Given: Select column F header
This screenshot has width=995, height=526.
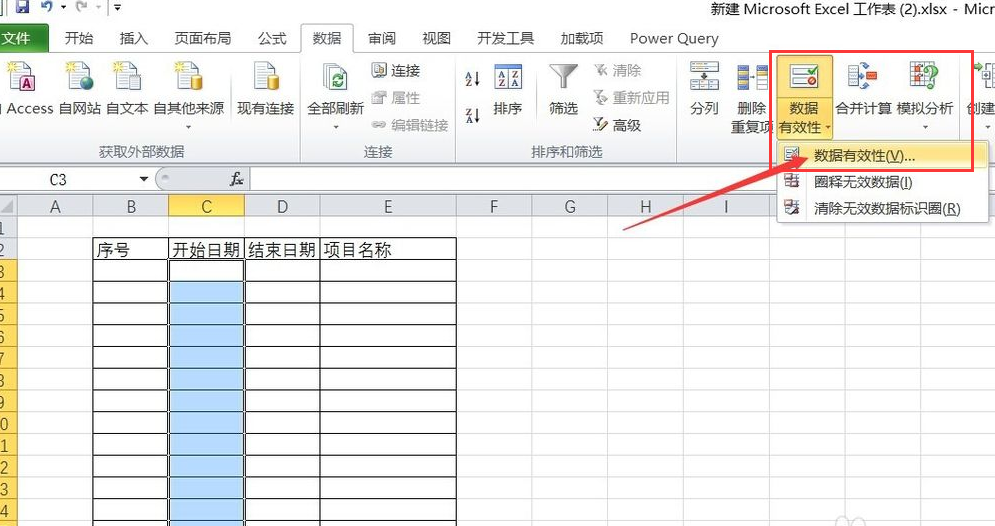Looking at the screenshot, I should point(494,206).
